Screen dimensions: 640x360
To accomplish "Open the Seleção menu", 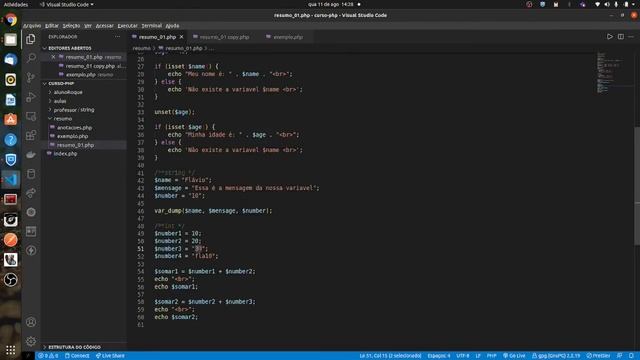I will click(71, 26).
